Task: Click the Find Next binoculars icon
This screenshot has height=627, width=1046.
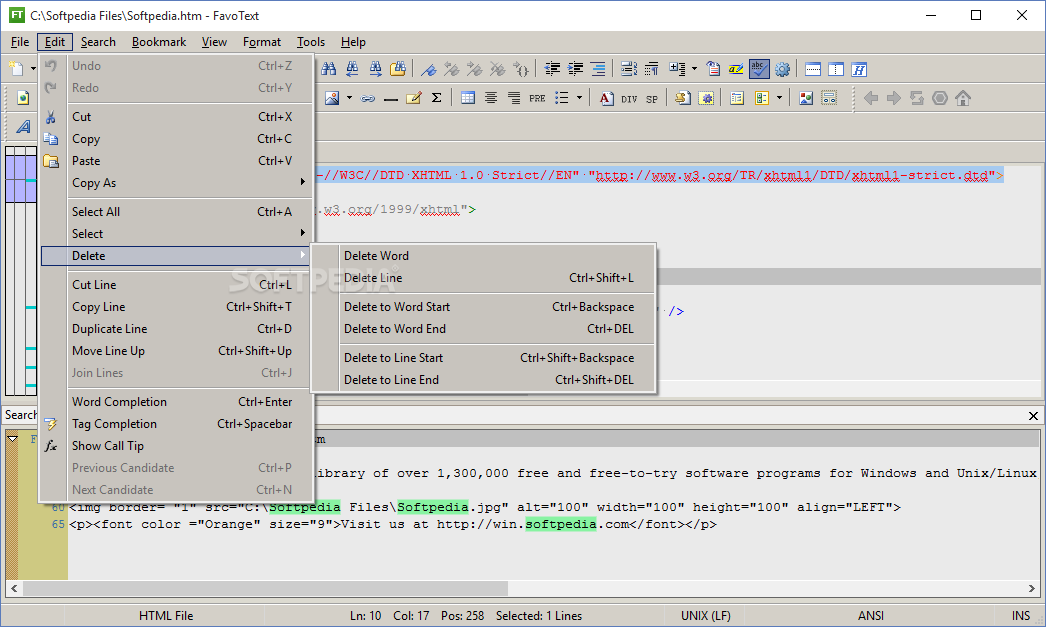Action: pyautogui.click(x=376, y=69)
